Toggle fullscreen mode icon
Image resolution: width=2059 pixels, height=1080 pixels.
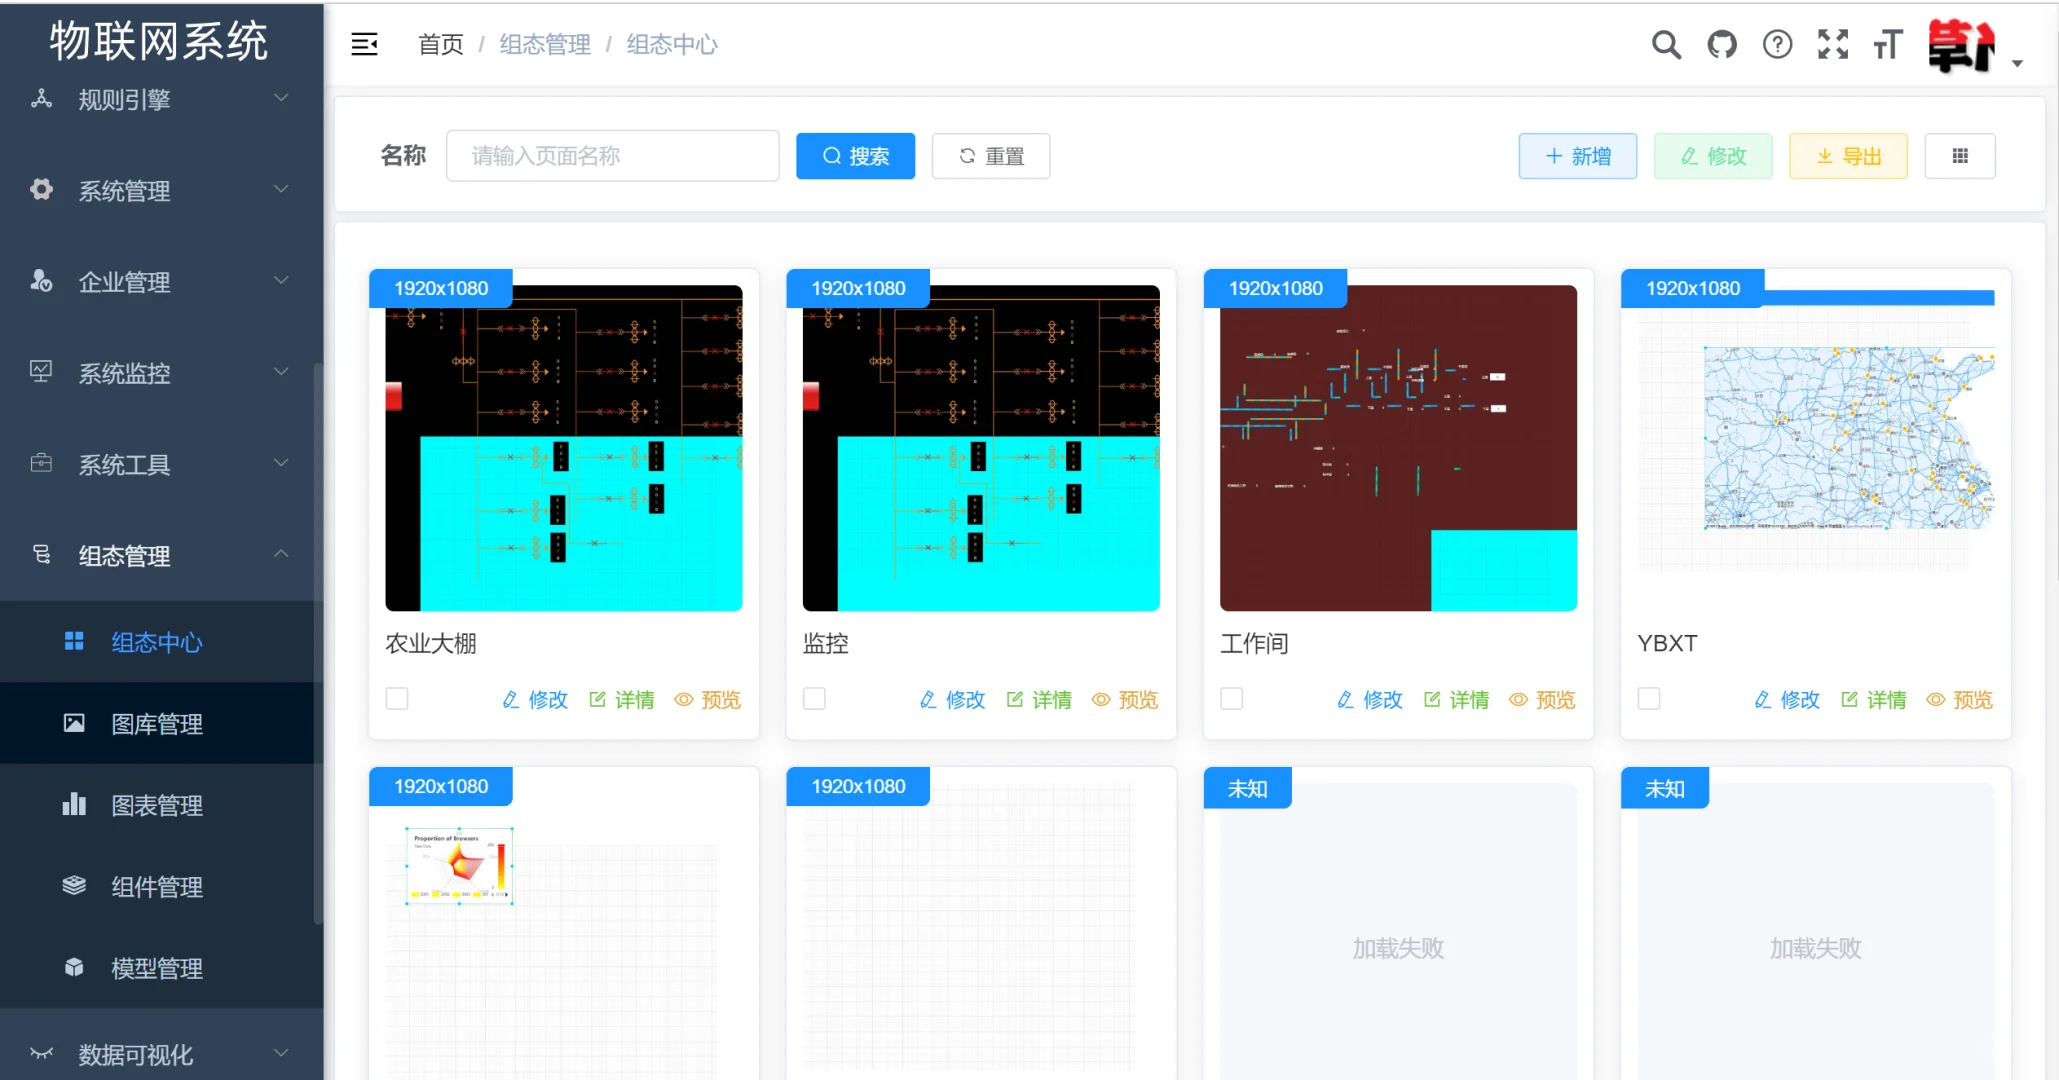[x=1833, y=44]
